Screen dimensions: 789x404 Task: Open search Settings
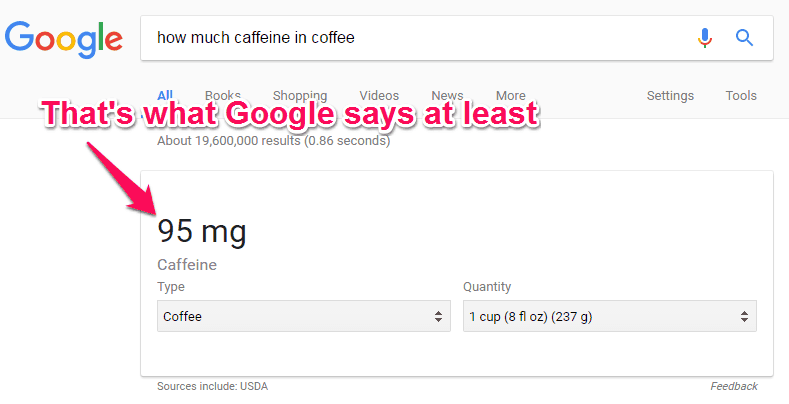pos(670,96)
